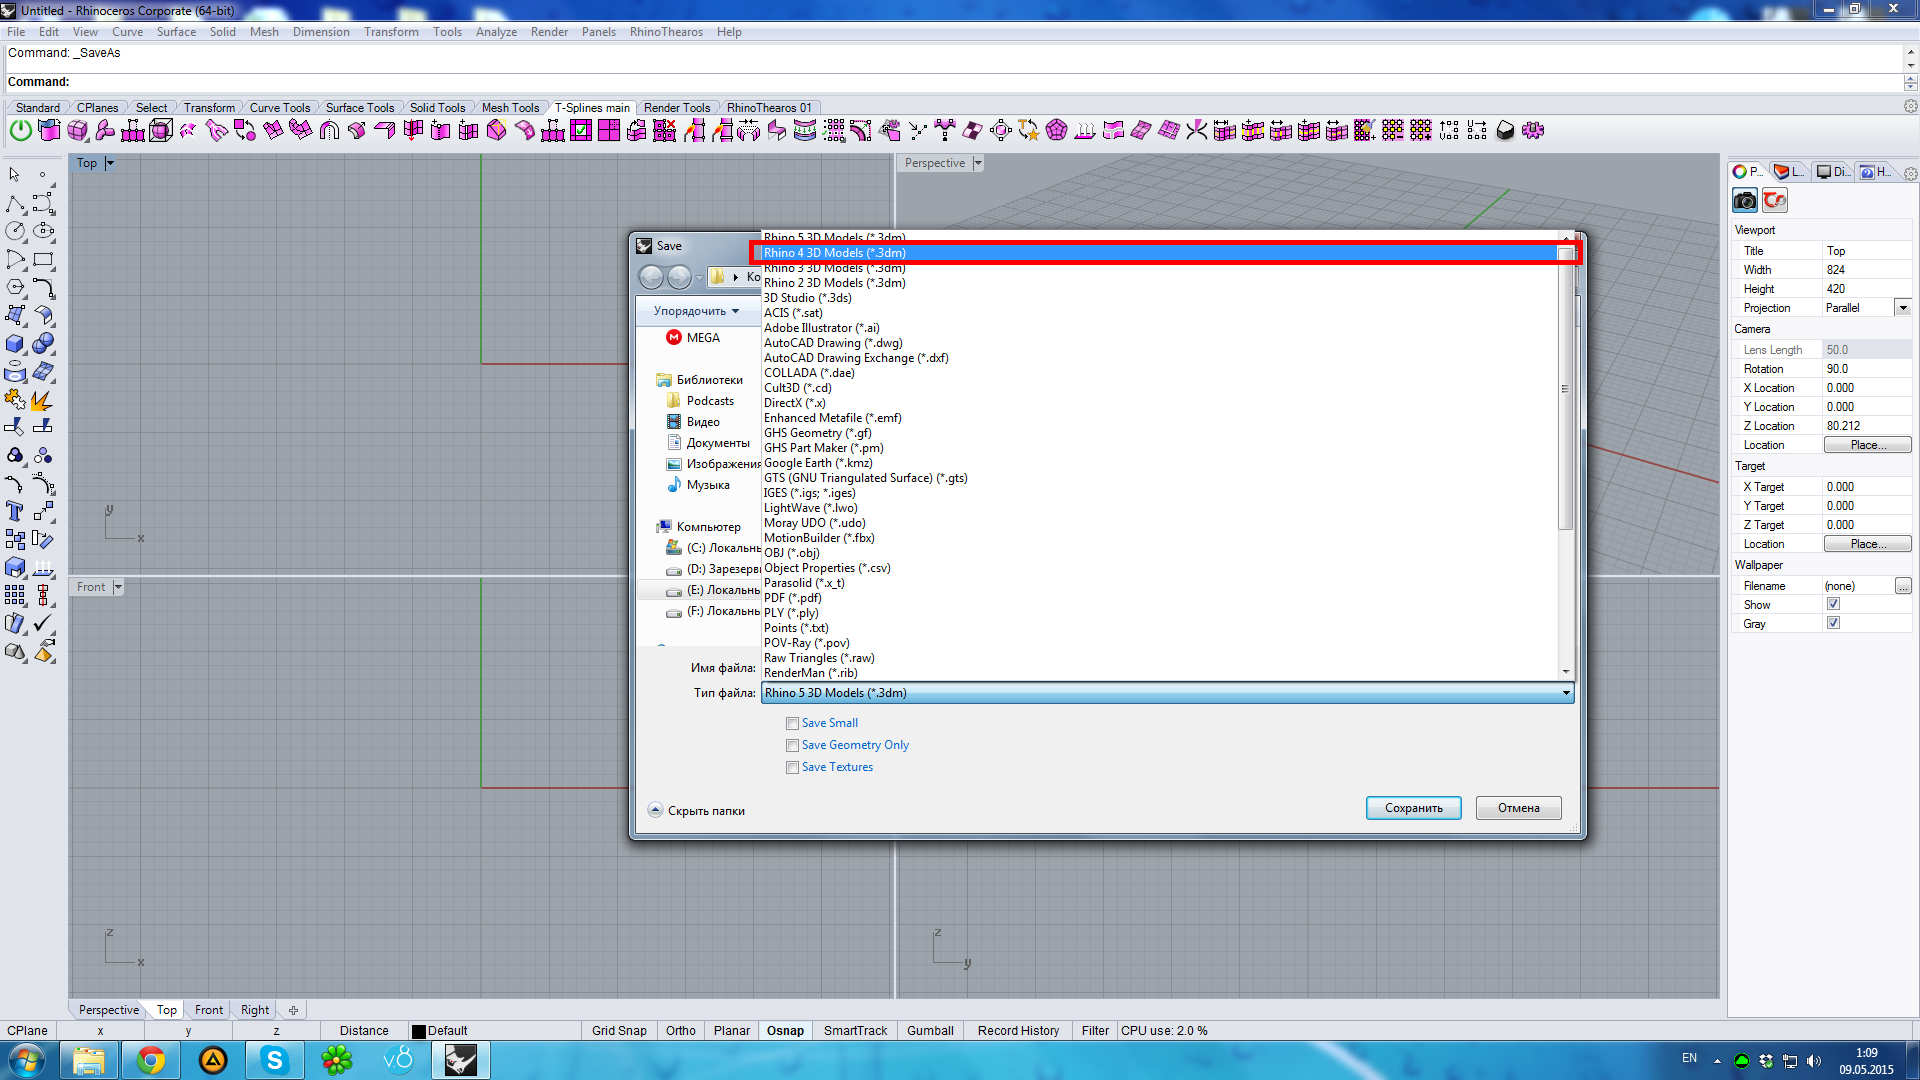The width and height of the screenshot is (1920, 1080).
Task: Click the Отмена button
Action: click(1518, 808)
